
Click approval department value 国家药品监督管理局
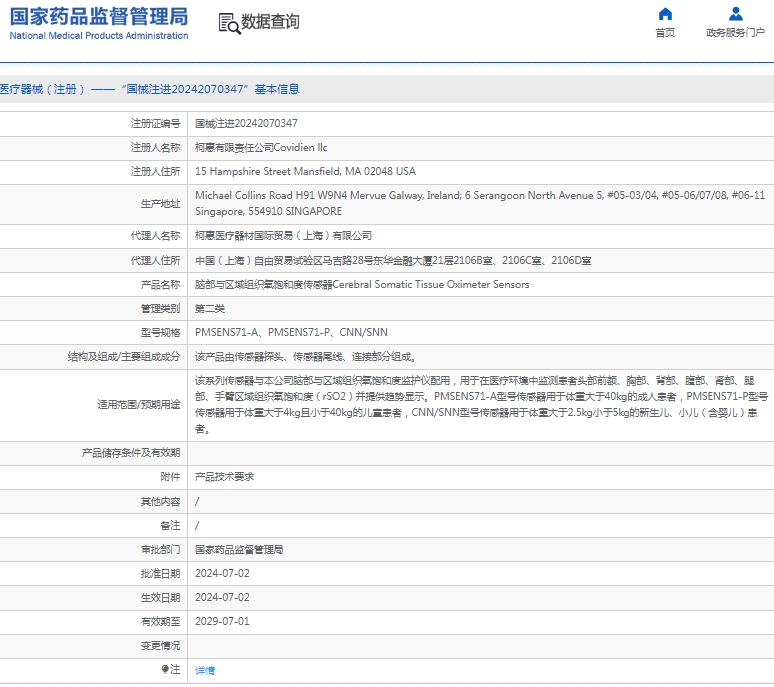click(239, 550)
